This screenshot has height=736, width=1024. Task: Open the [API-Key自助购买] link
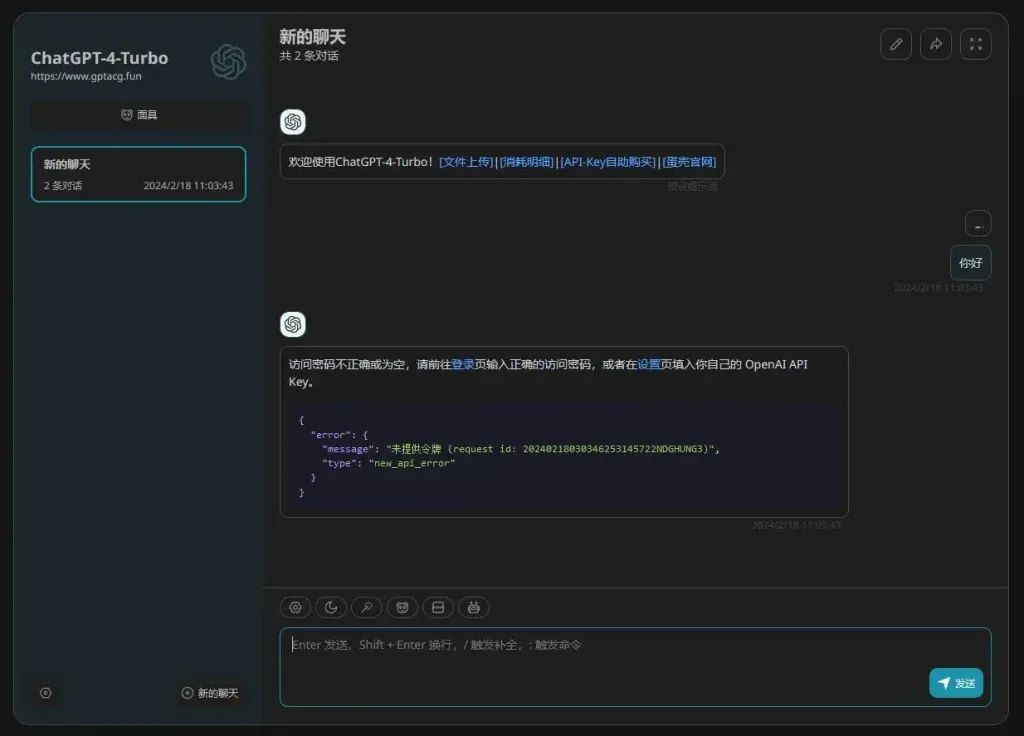pyautogui.click(x=607, y=162)
